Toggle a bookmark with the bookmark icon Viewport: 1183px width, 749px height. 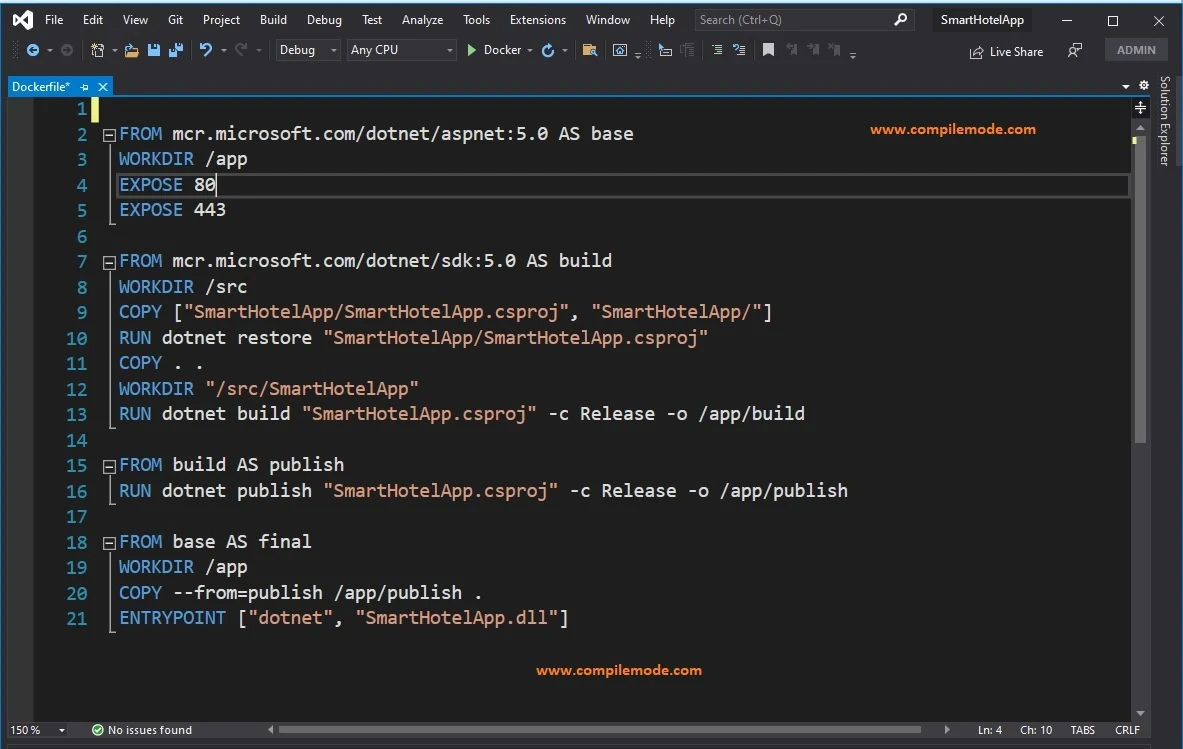(x=768, y=49)
